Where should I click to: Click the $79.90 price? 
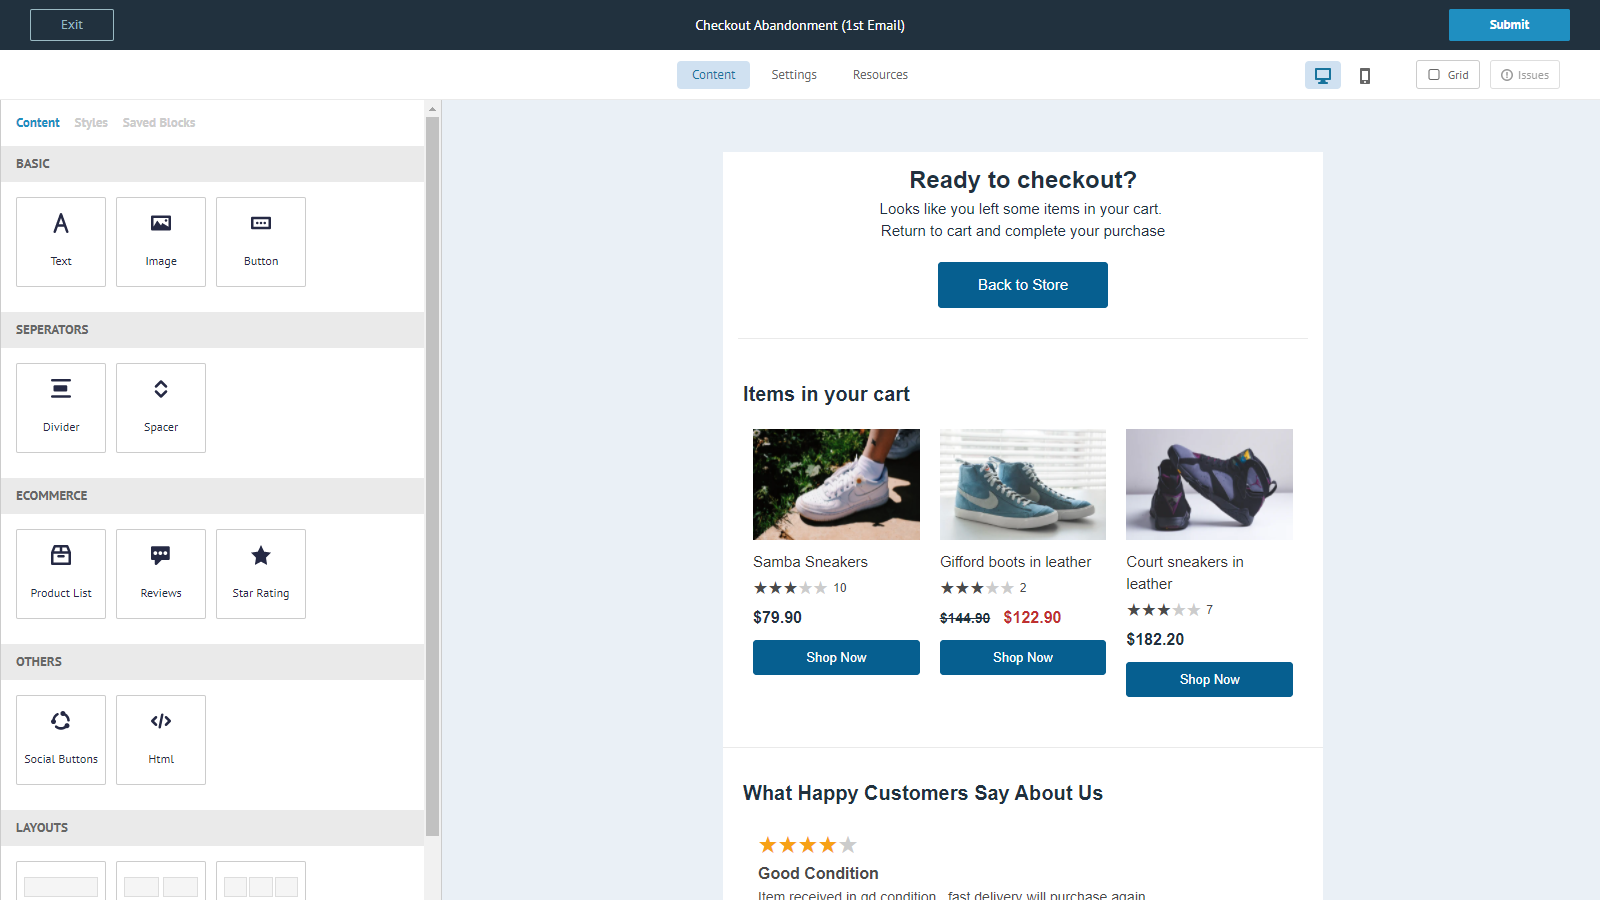[777, 618]
